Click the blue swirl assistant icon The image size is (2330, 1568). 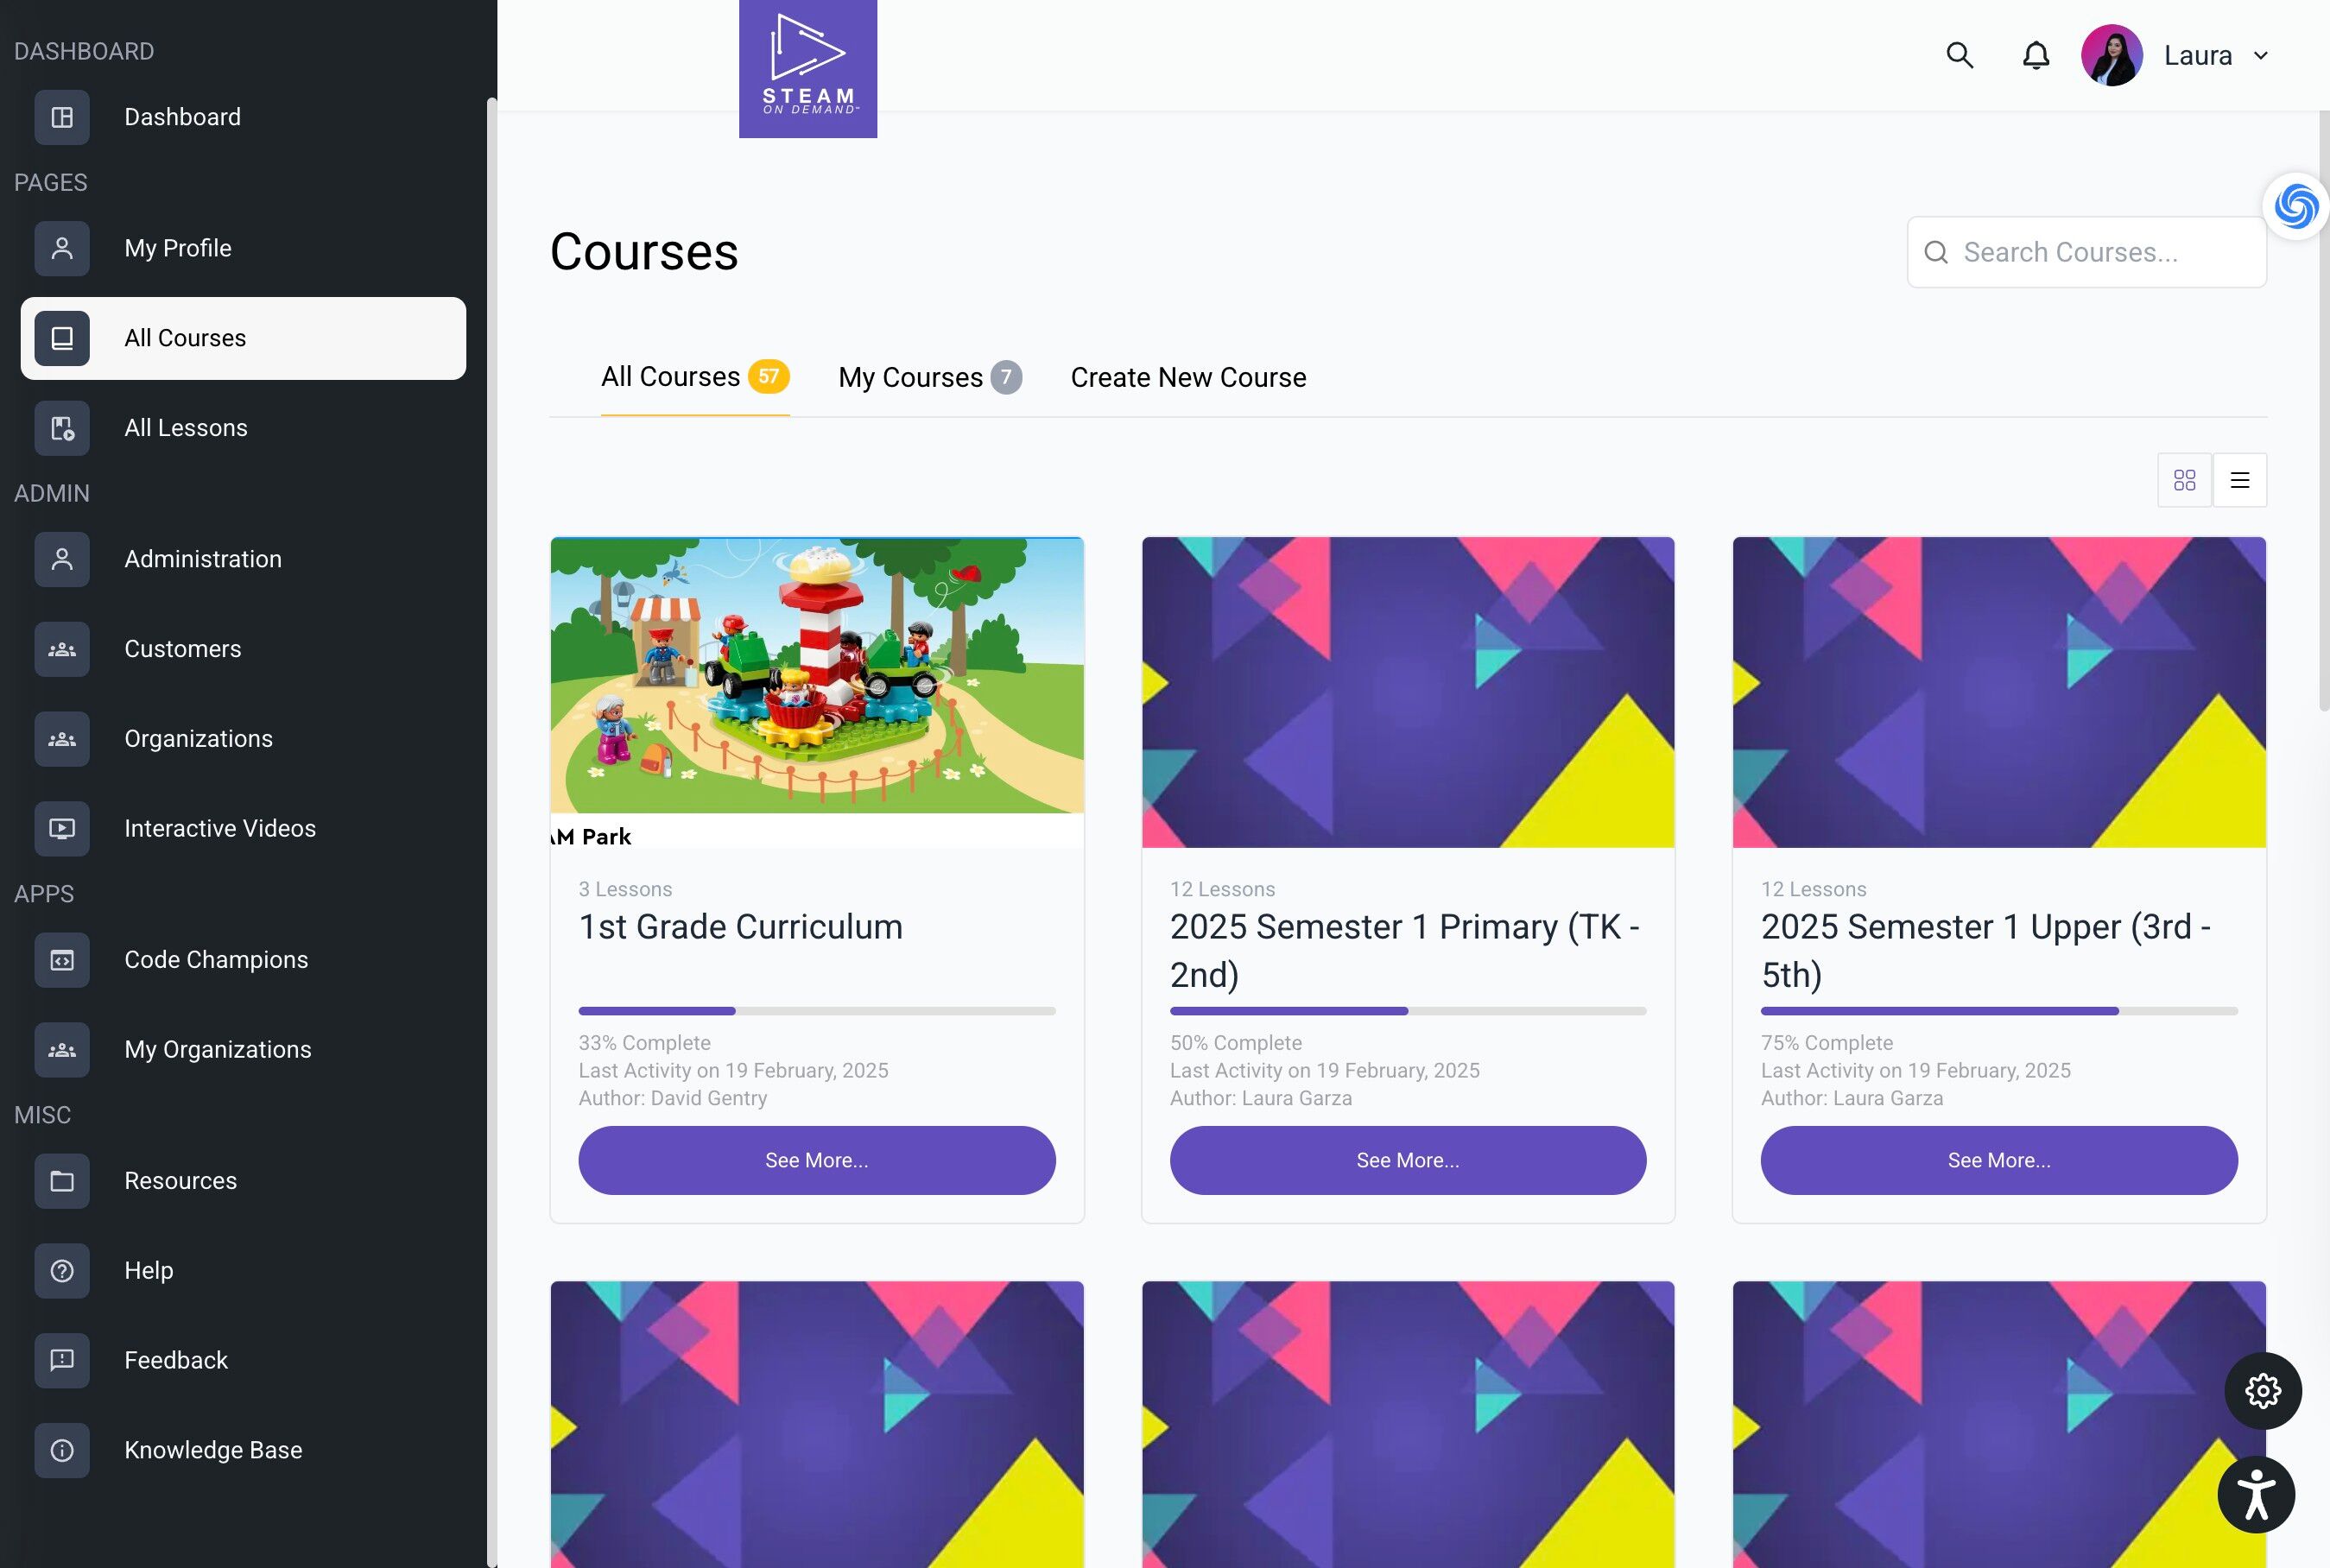pos(2295,206)
